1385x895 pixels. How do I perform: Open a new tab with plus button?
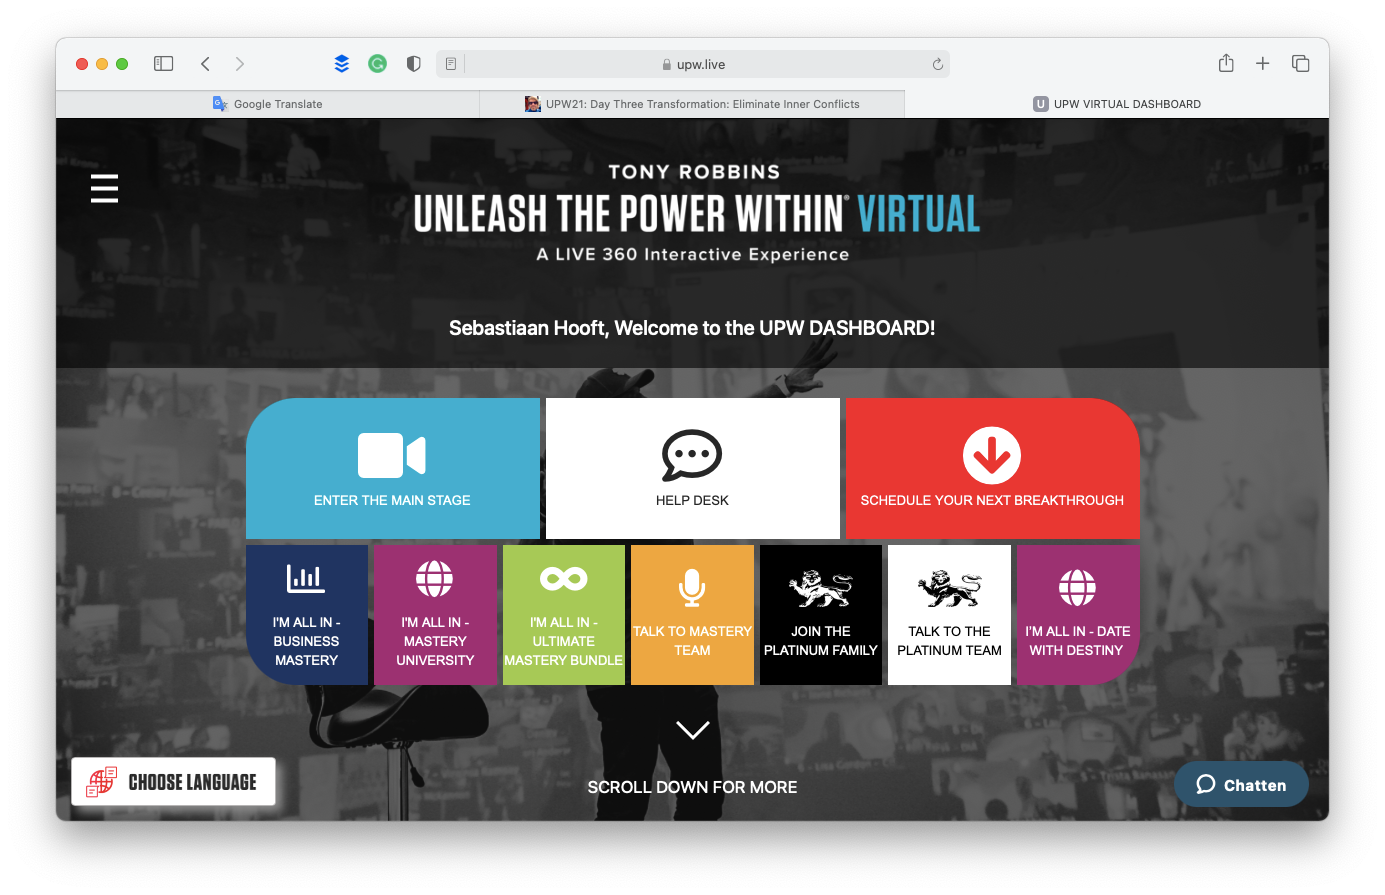click(1263, 64)
